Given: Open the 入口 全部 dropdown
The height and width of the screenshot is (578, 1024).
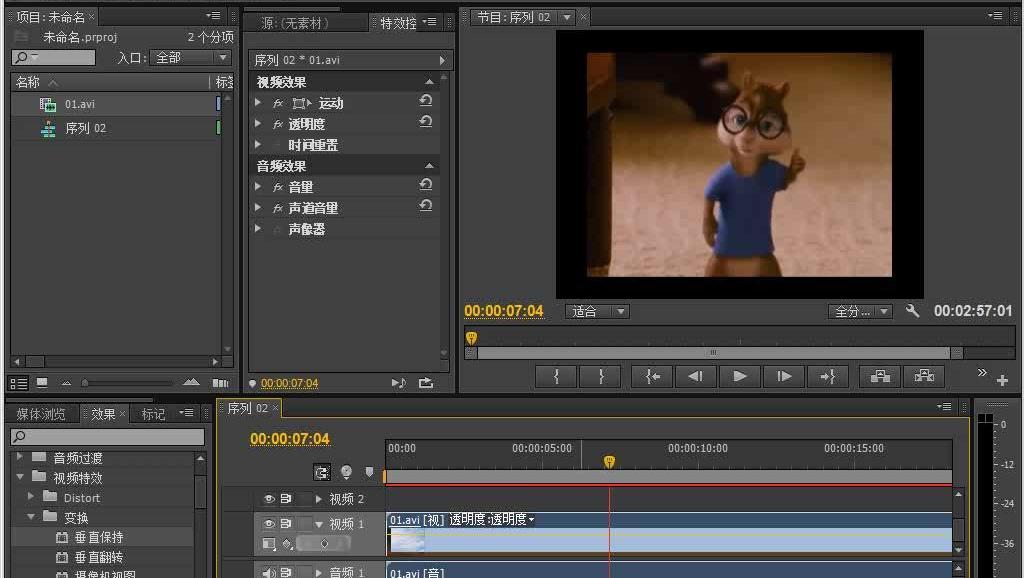Looking at the screenshot, I should [x=190, y=57].
